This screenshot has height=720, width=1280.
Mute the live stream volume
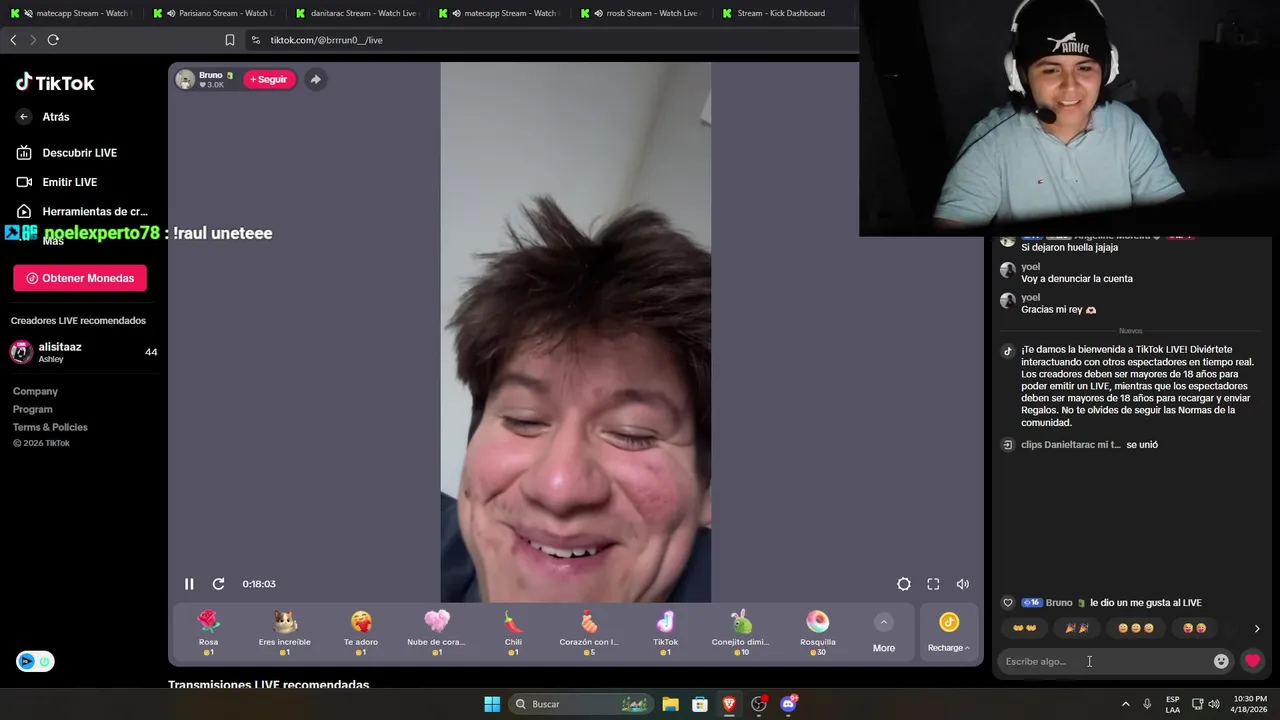(x=963, y=584)
